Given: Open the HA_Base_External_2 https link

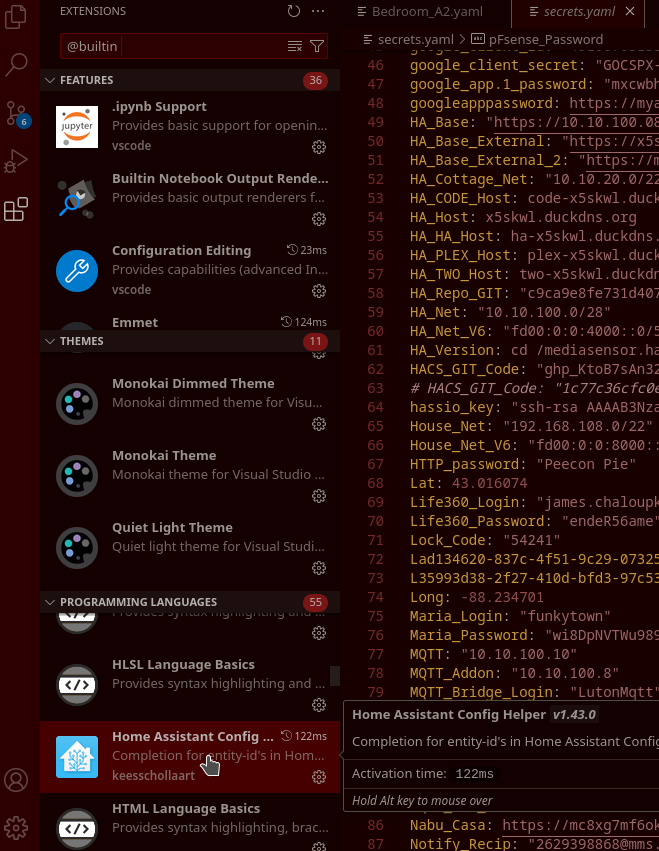Looking at the screenshot, I should [x=622, y=160].
